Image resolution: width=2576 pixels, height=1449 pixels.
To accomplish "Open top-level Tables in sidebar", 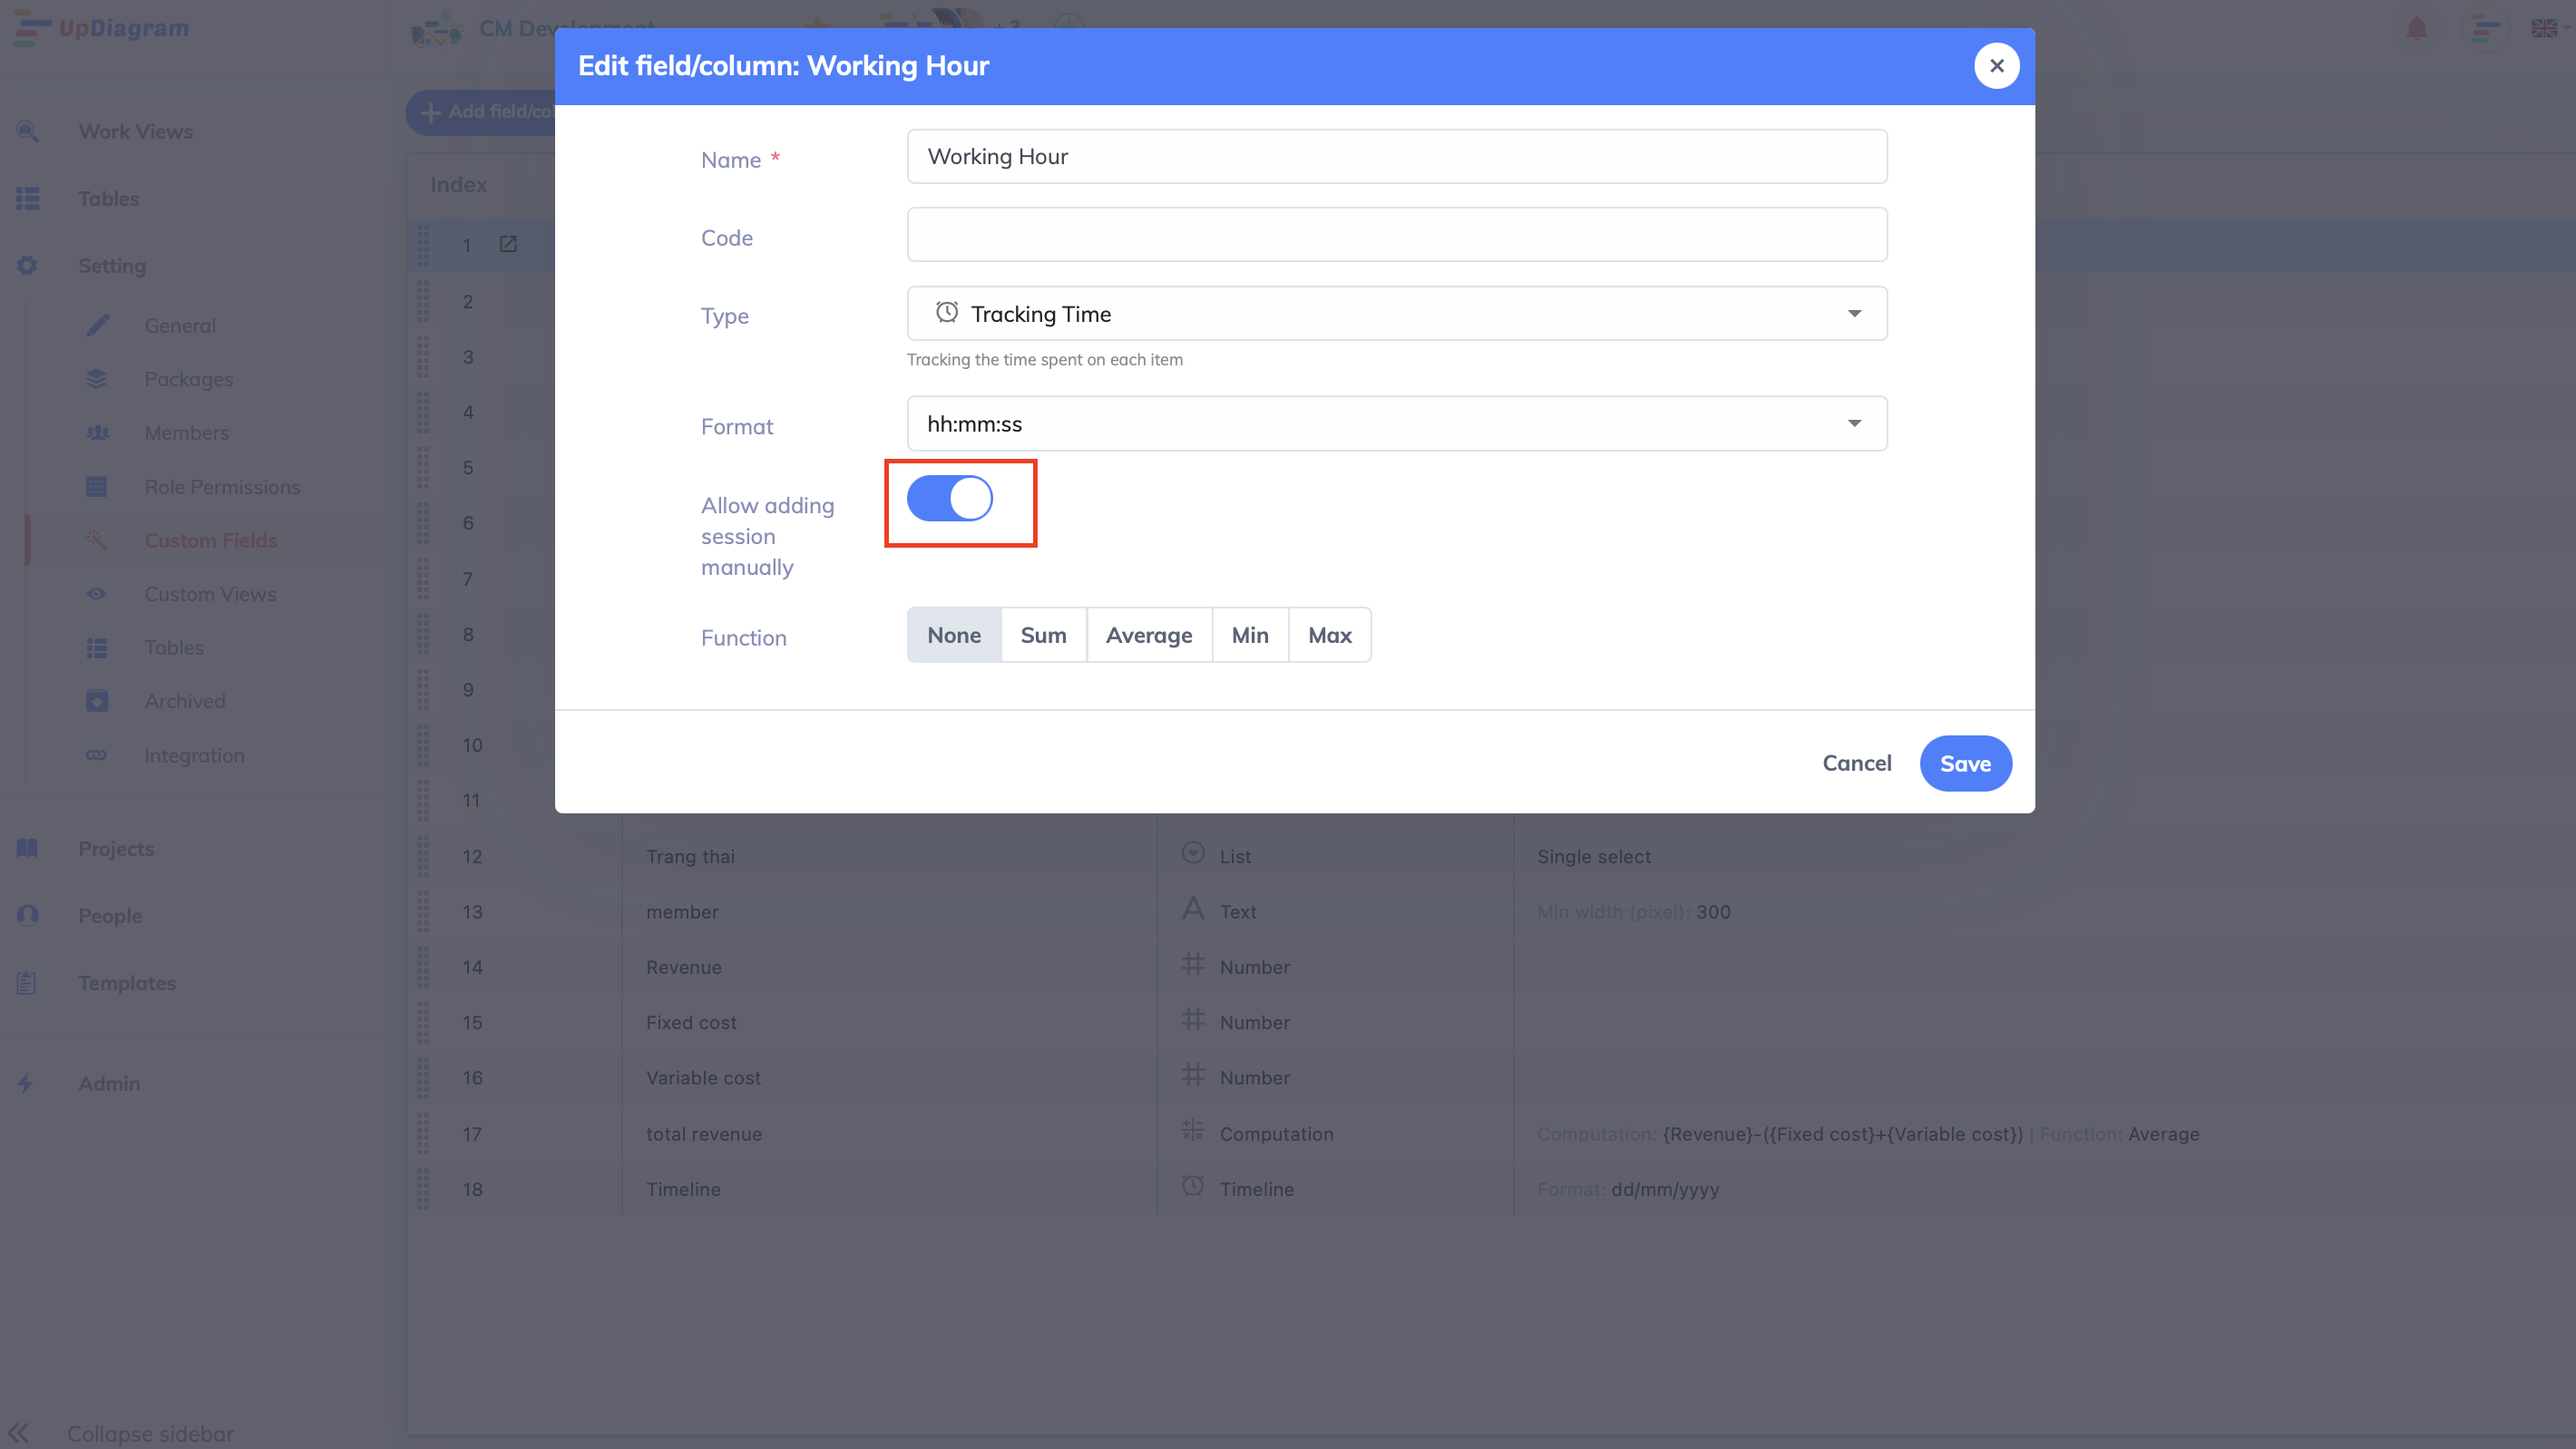I will point(109,199).
